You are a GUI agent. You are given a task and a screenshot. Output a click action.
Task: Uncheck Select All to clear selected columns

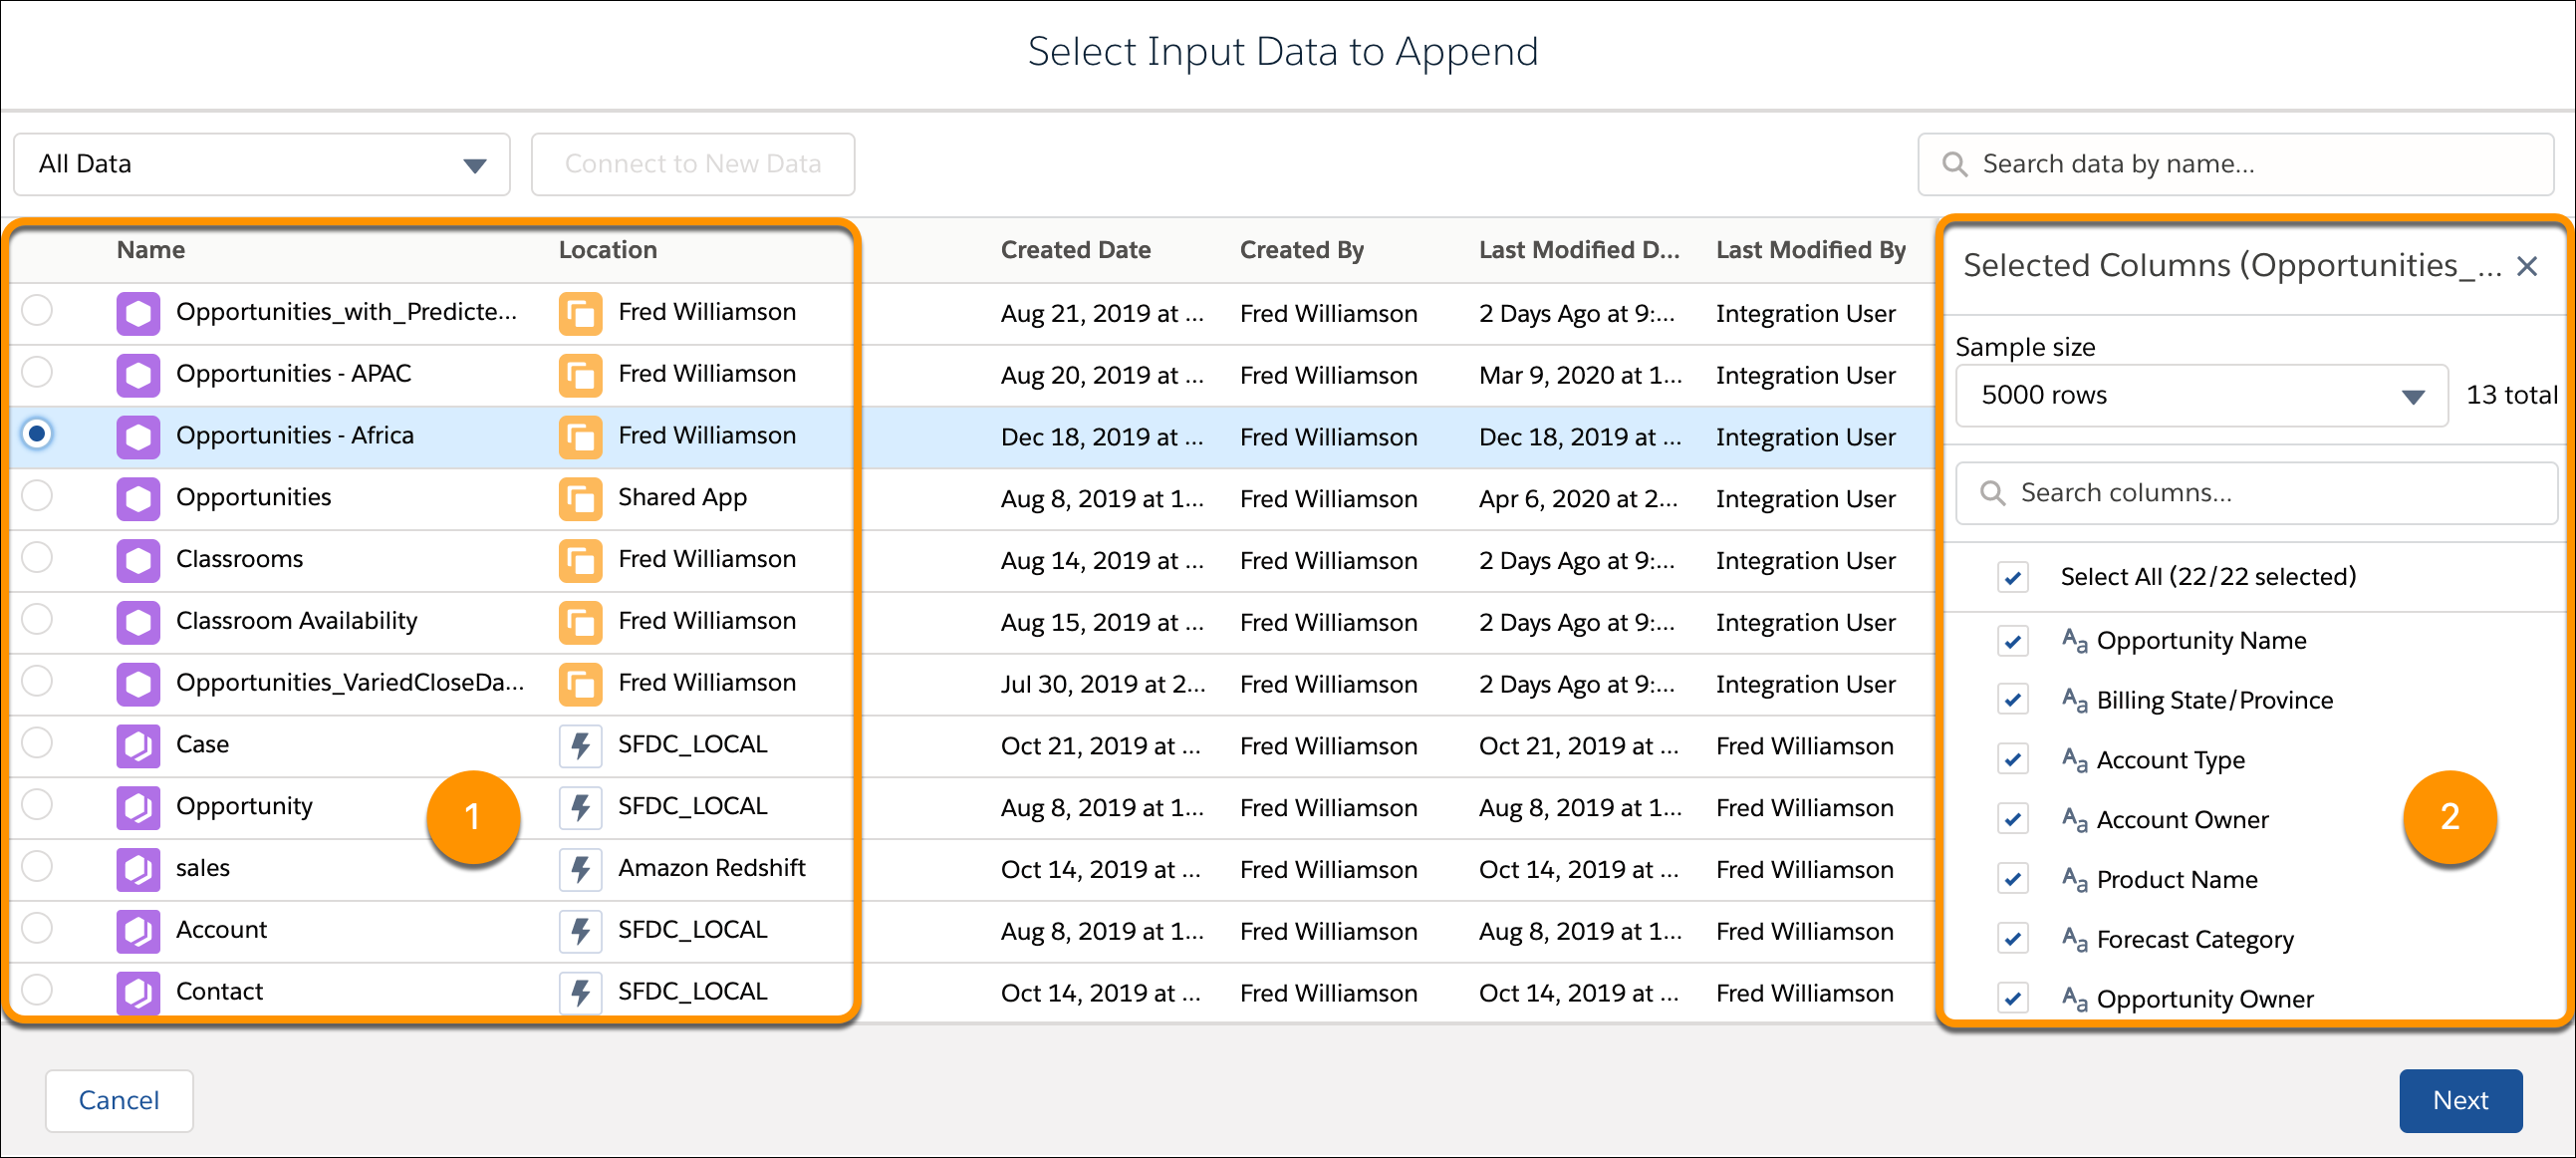point(2012,576)
